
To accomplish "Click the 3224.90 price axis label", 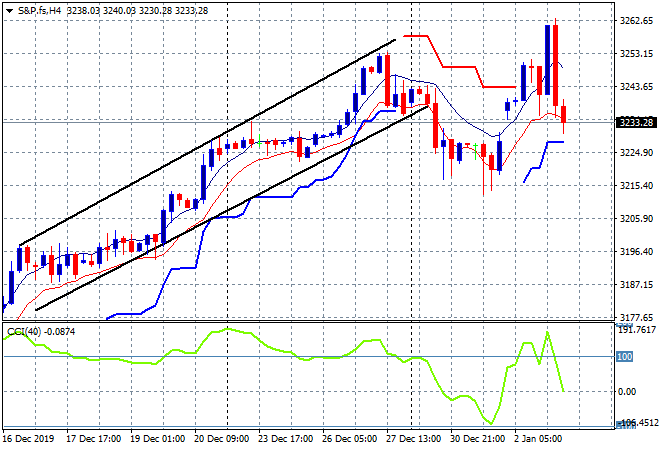I will 636,152.
